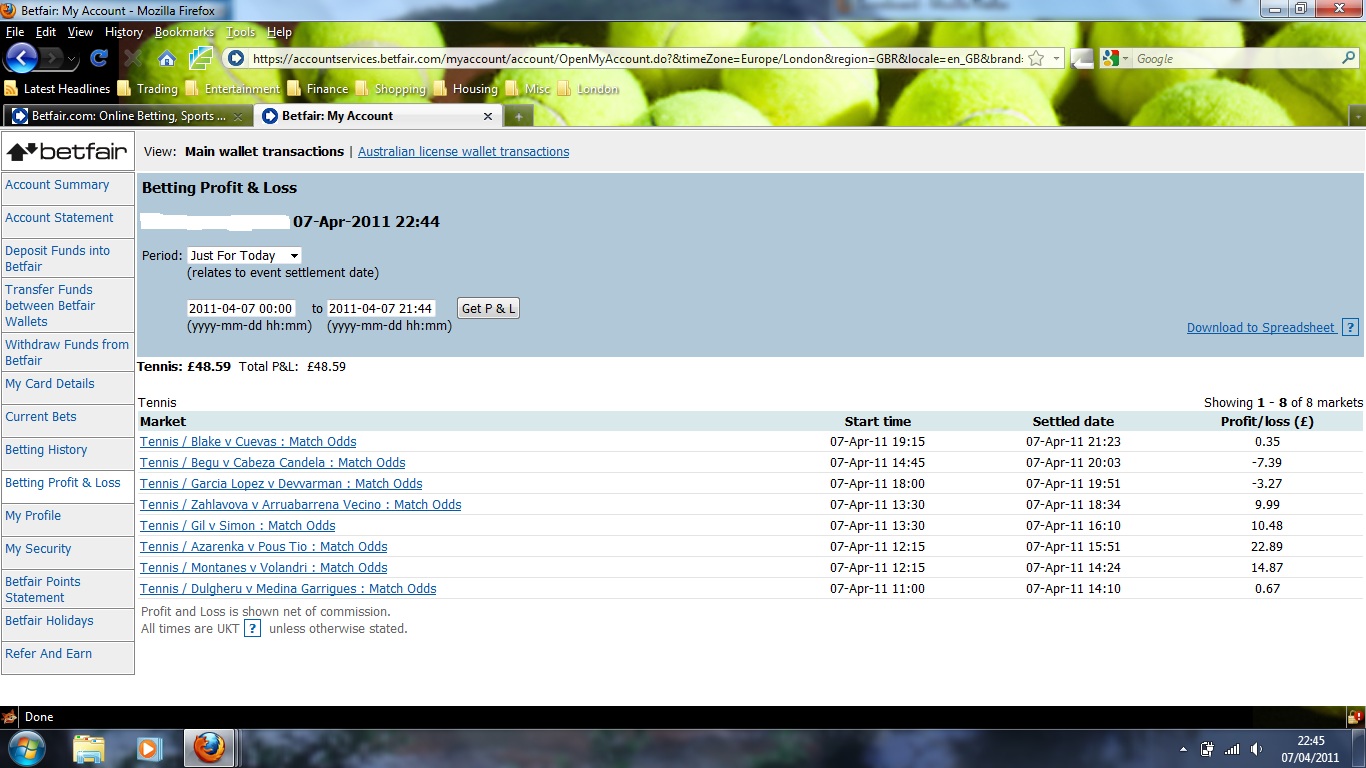The image size is (1366, 768).
Task: Open Betfair Points Statement
Action: pyautogui.click(x=43, y=590)
